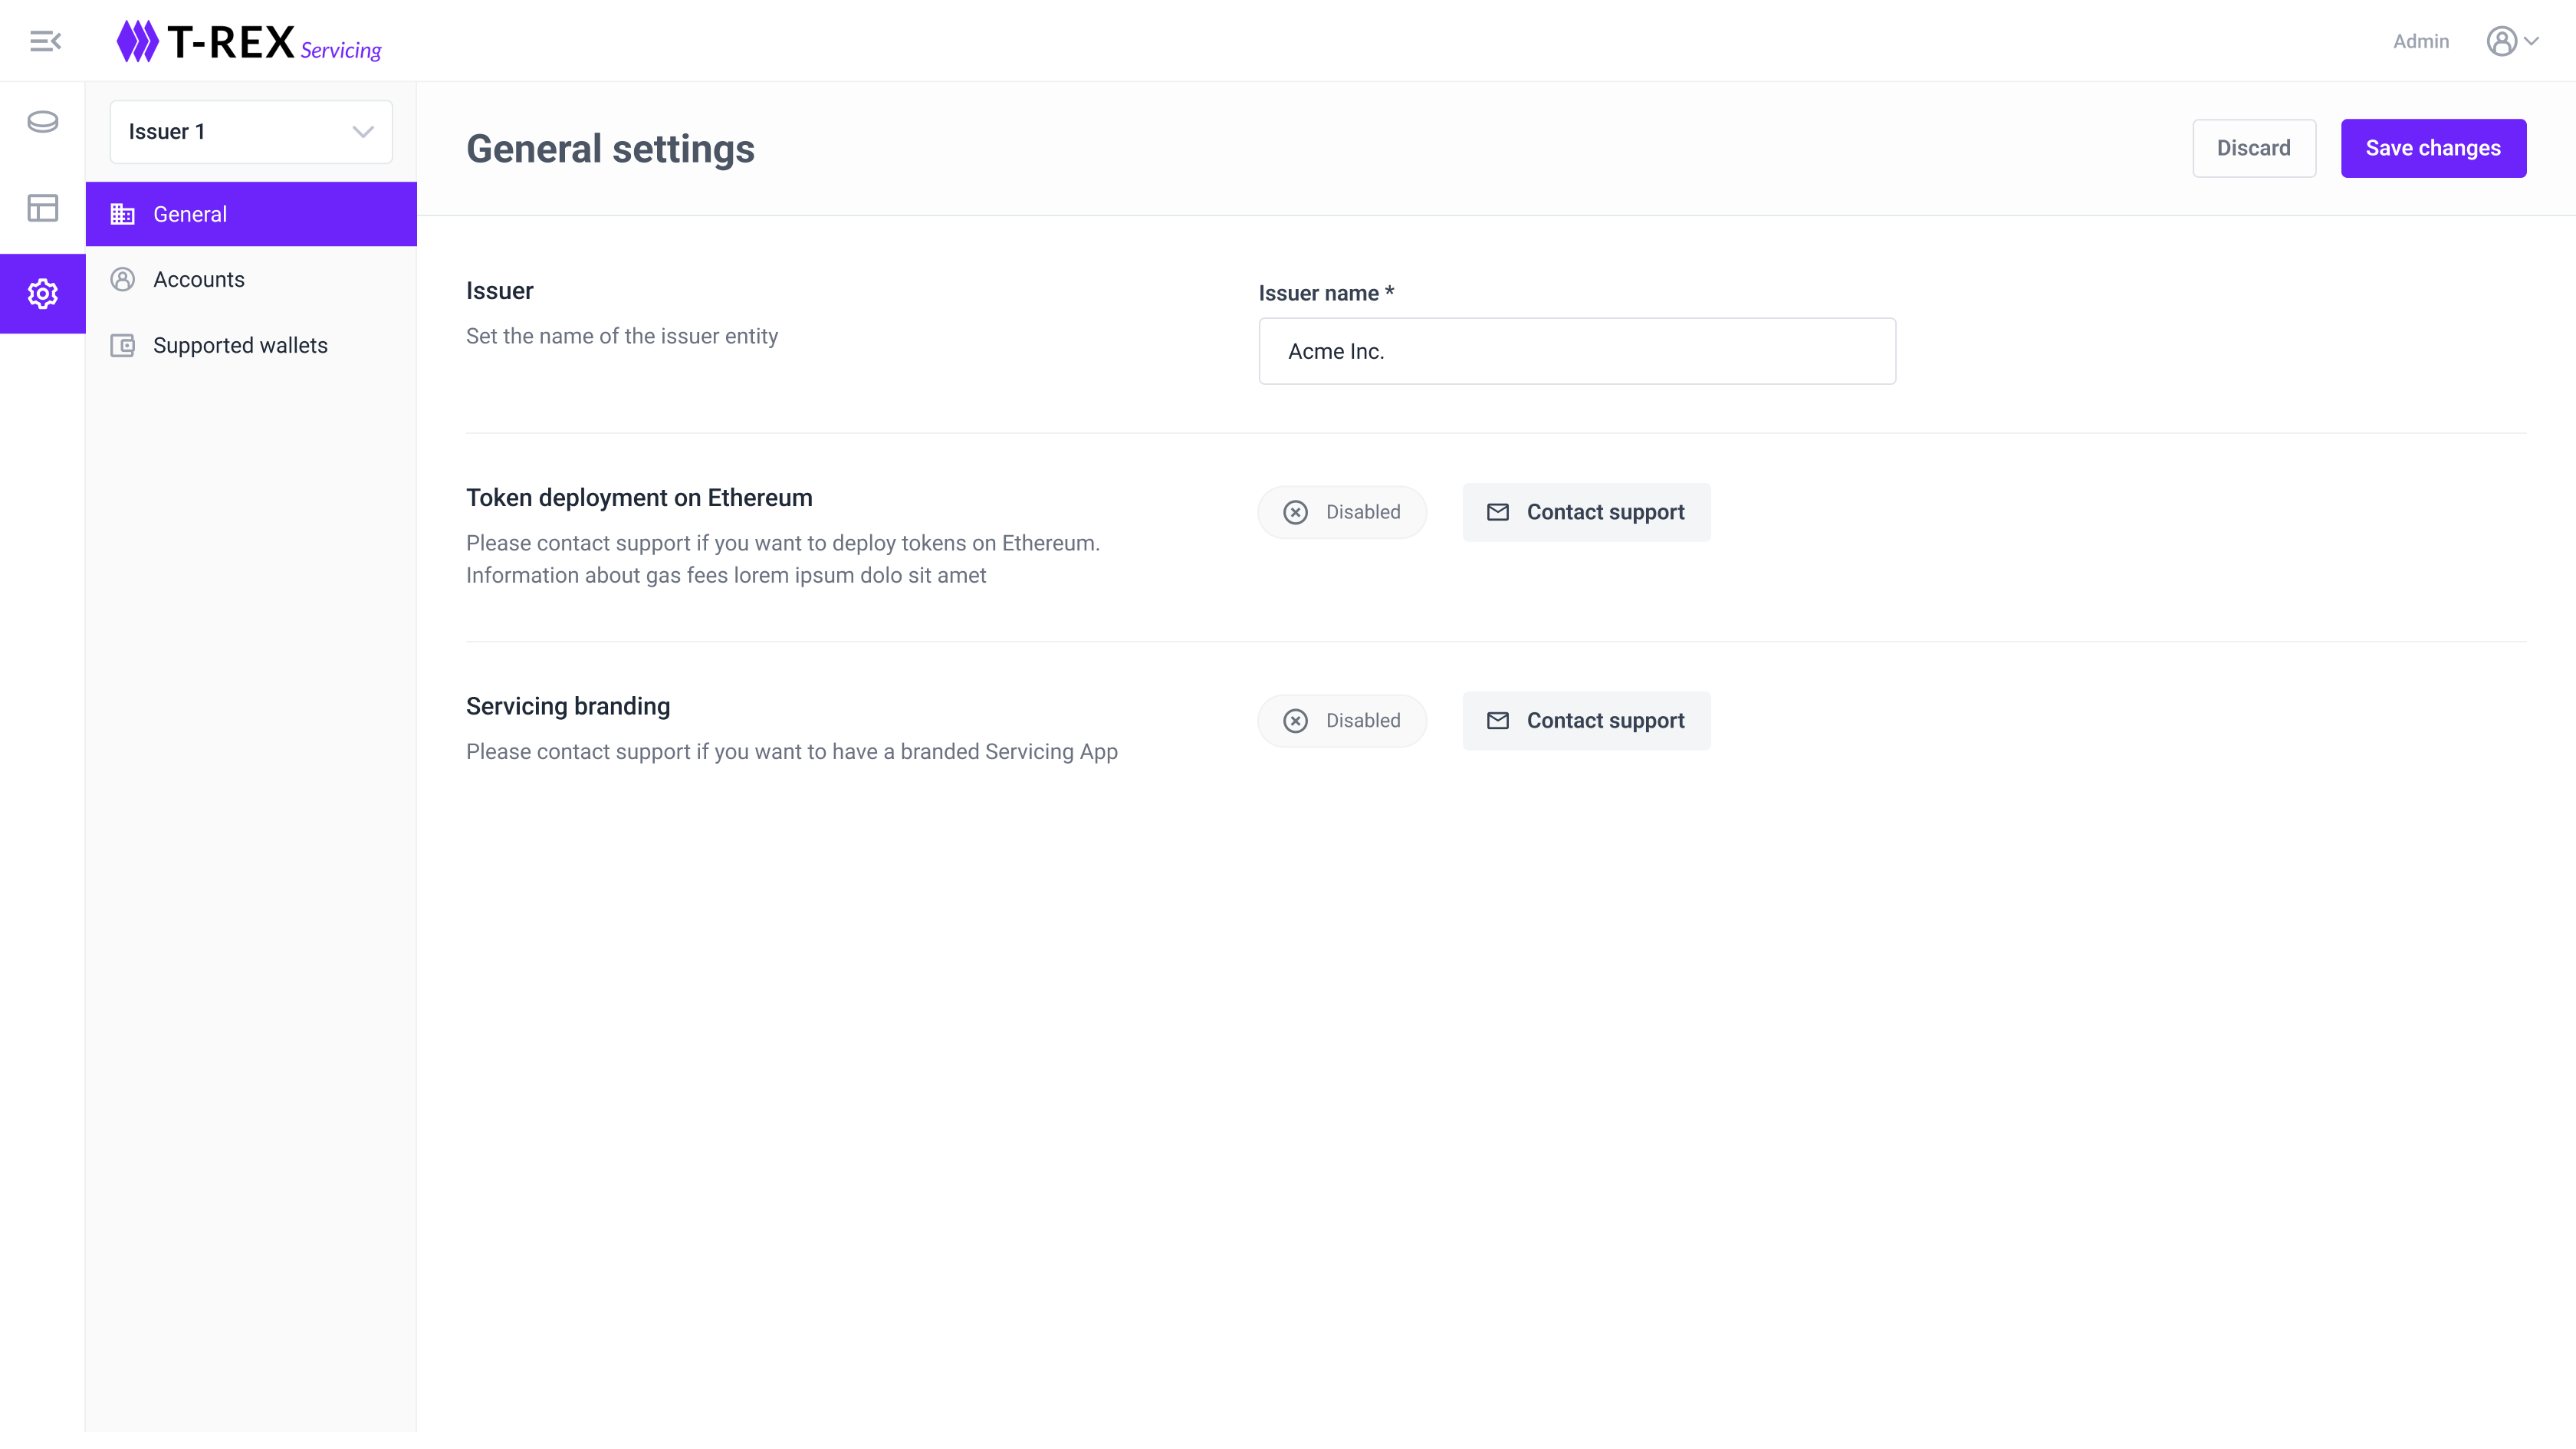Screen dimensions: 2576x1449
Task: Open the Supported wallets section
Action: (x=240, y=346)
